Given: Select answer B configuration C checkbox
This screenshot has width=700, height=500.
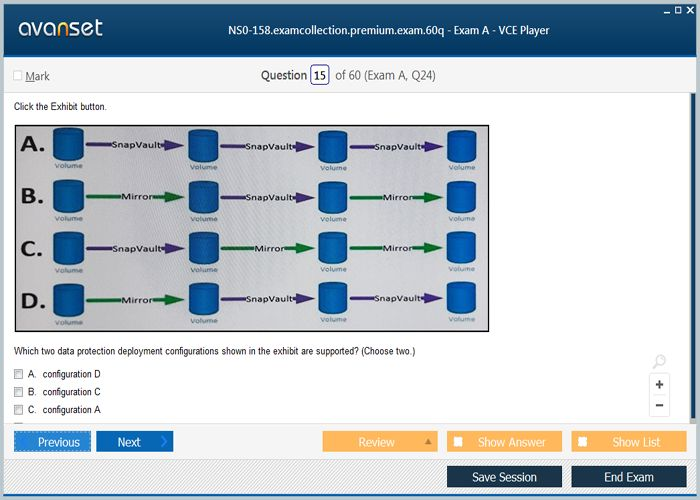Looking at the screenshot, I should (x=18, y=392).
